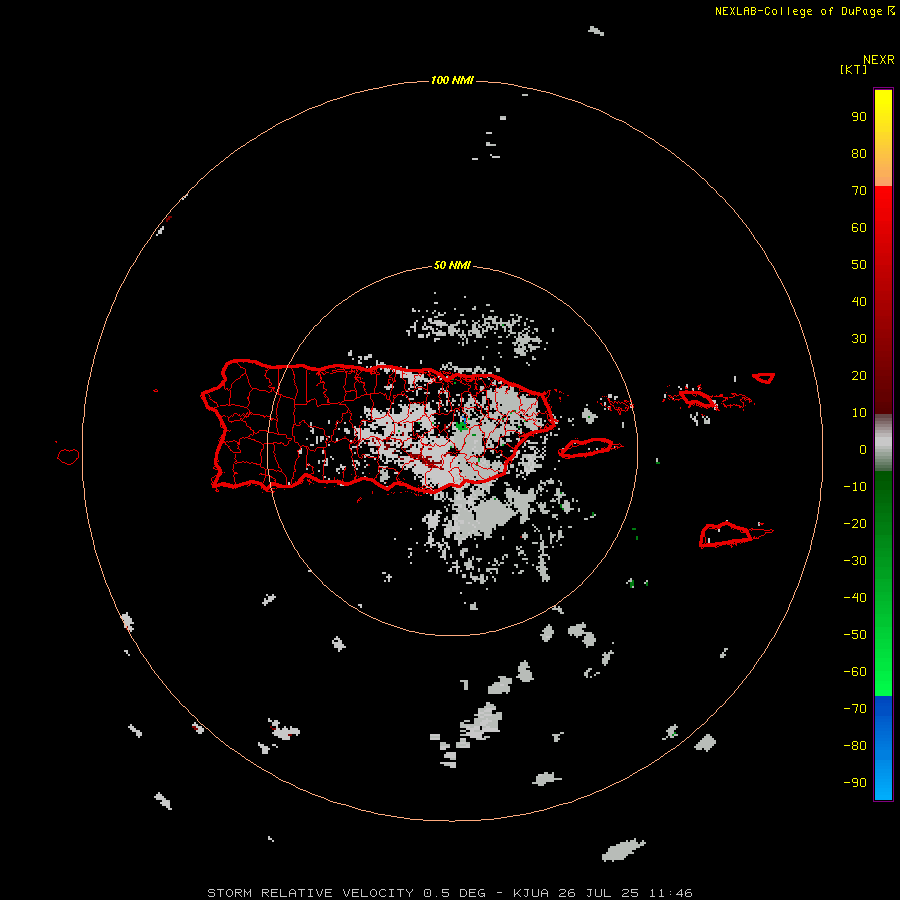The image size is (900, 900).
Task: Click the "KJUA" radar site identifier
Action: pyautogui.click(x=532, y=893)
